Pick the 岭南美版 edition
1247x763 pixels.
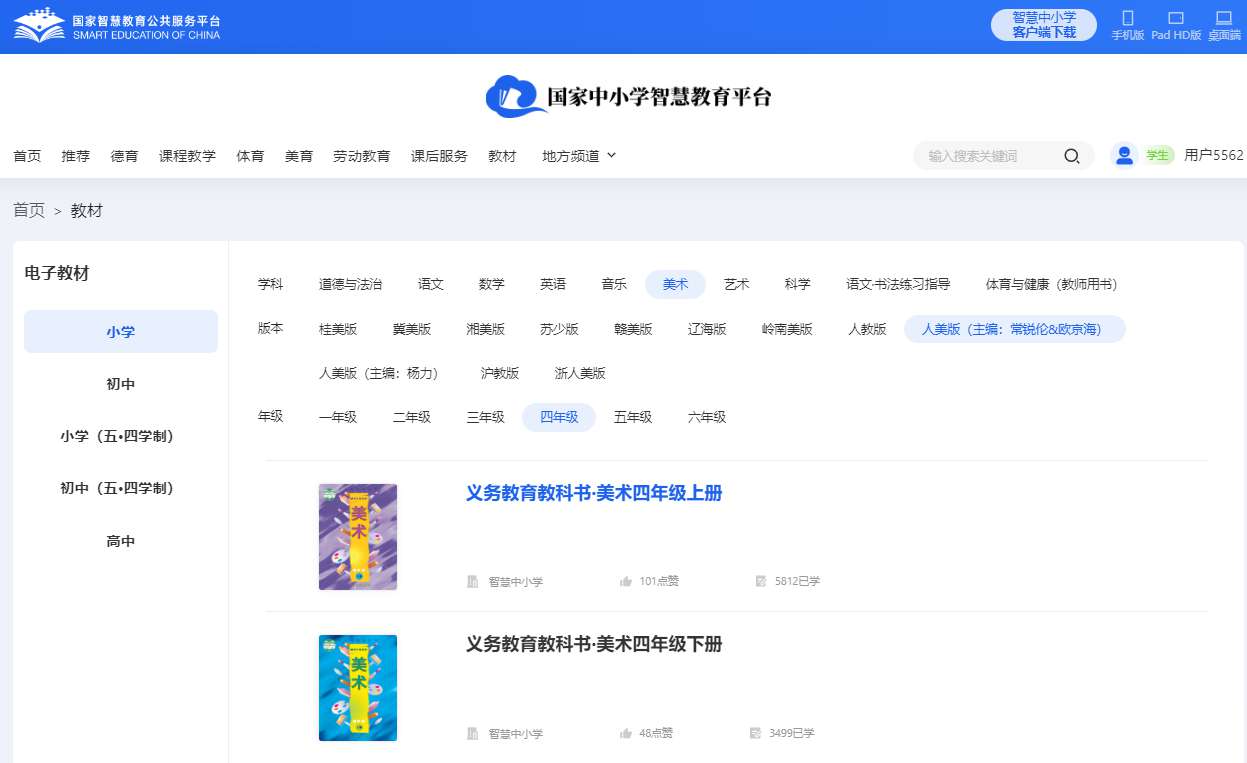pos(787,329)
